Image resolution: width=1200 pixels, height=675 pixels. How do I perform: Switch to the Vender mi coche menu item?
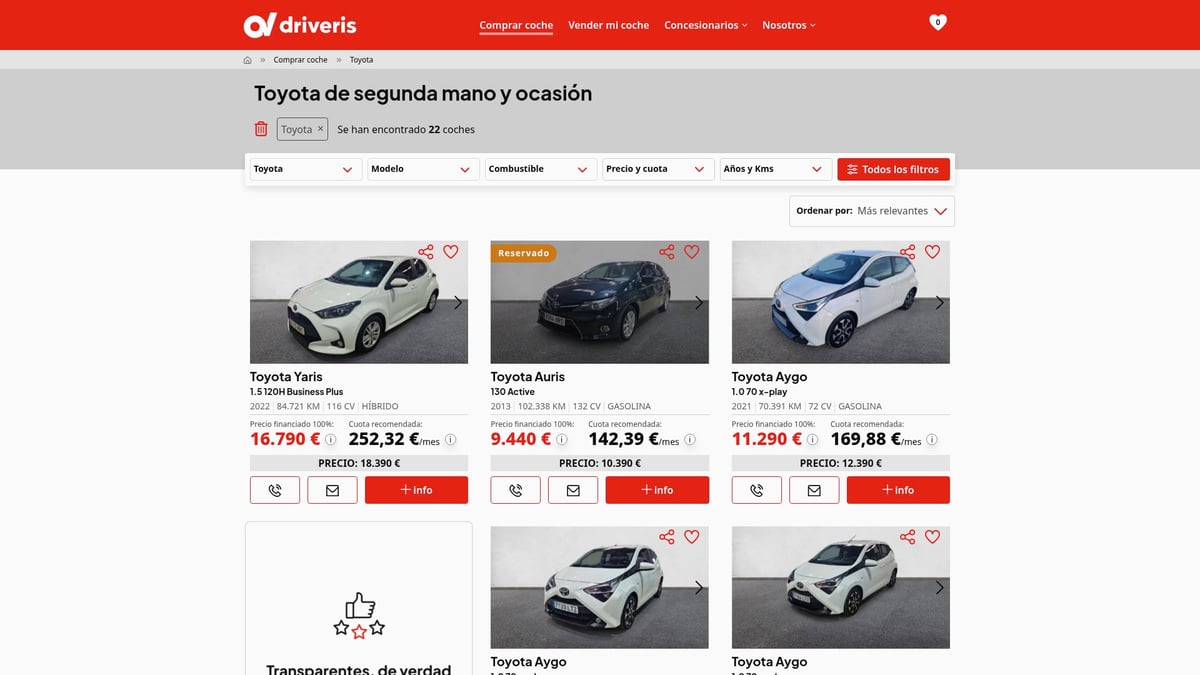pyautogui.click(x=608, y=25)
